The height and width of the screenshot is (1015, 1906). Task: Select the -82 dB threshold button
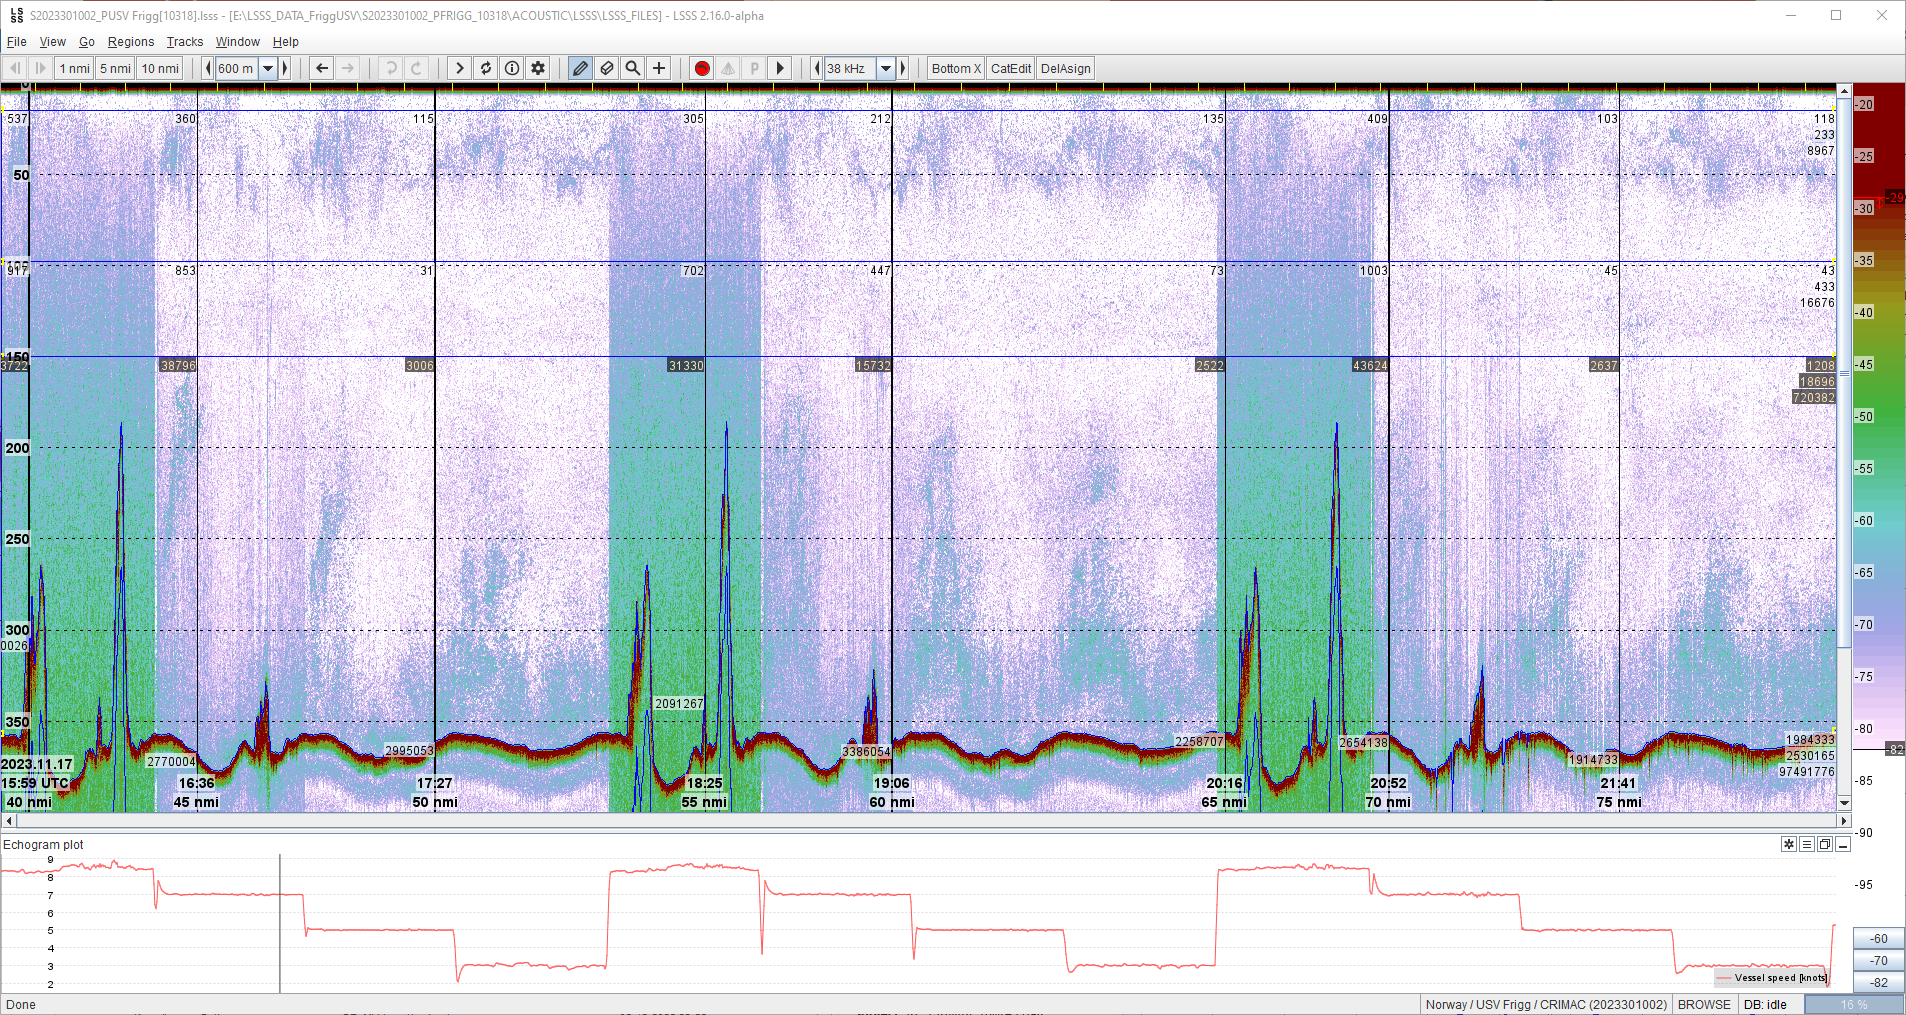pos(1879,982)
